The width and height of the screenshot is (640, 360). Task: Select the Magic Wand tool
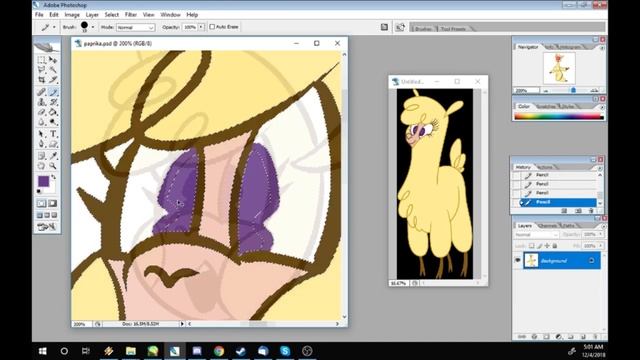[53, 70]
